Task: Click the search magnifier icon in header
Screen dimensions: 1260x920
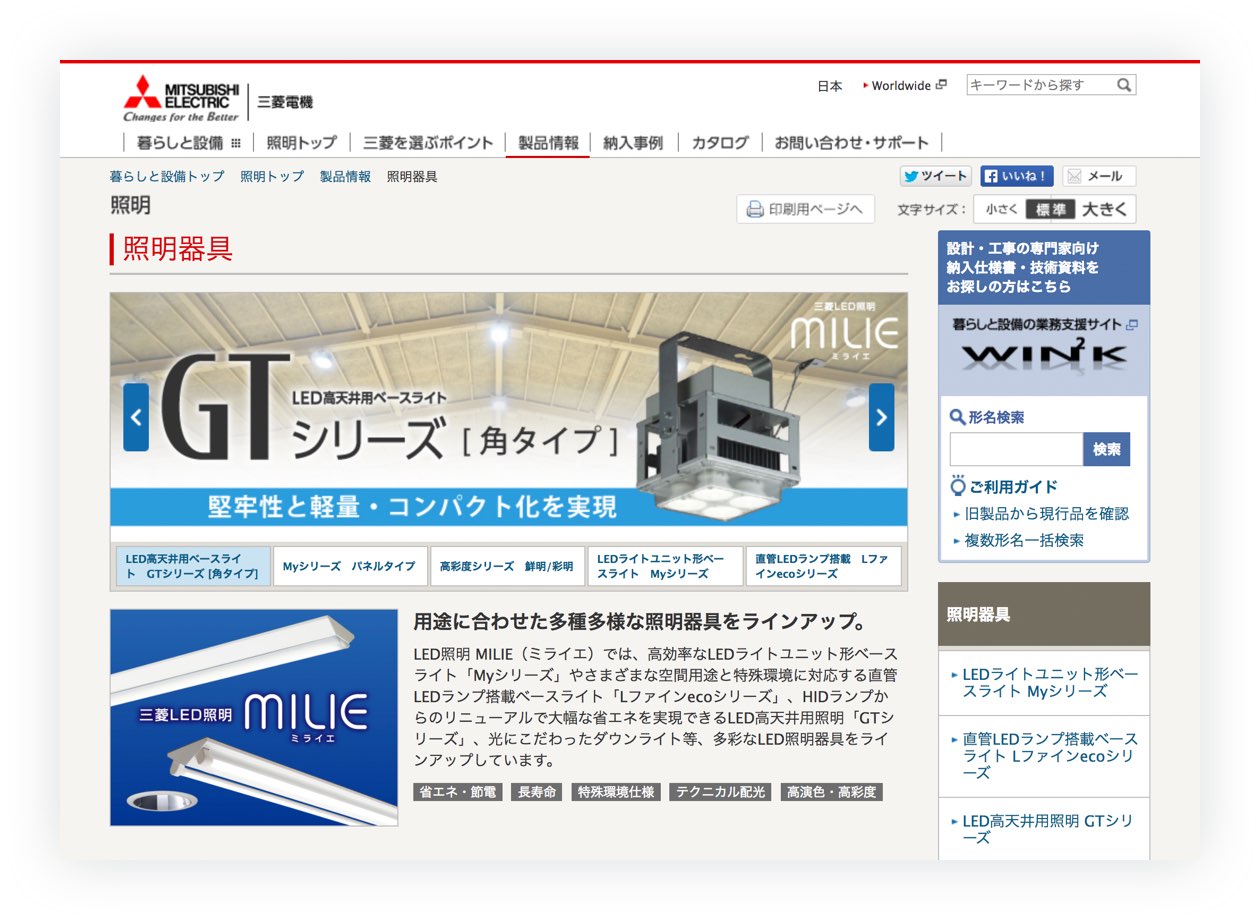Action: (1124, 85)
